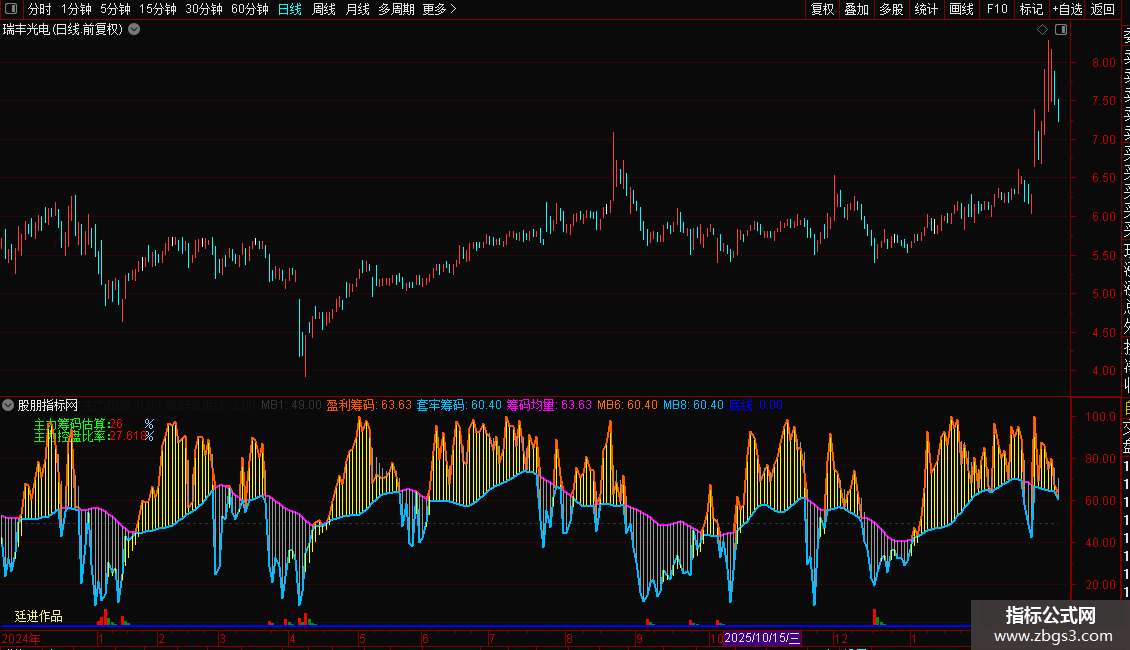Viewport: 1130px width, 650px height.
Task: Switch chart to 周线 weekly period
Action: point(324,9)
